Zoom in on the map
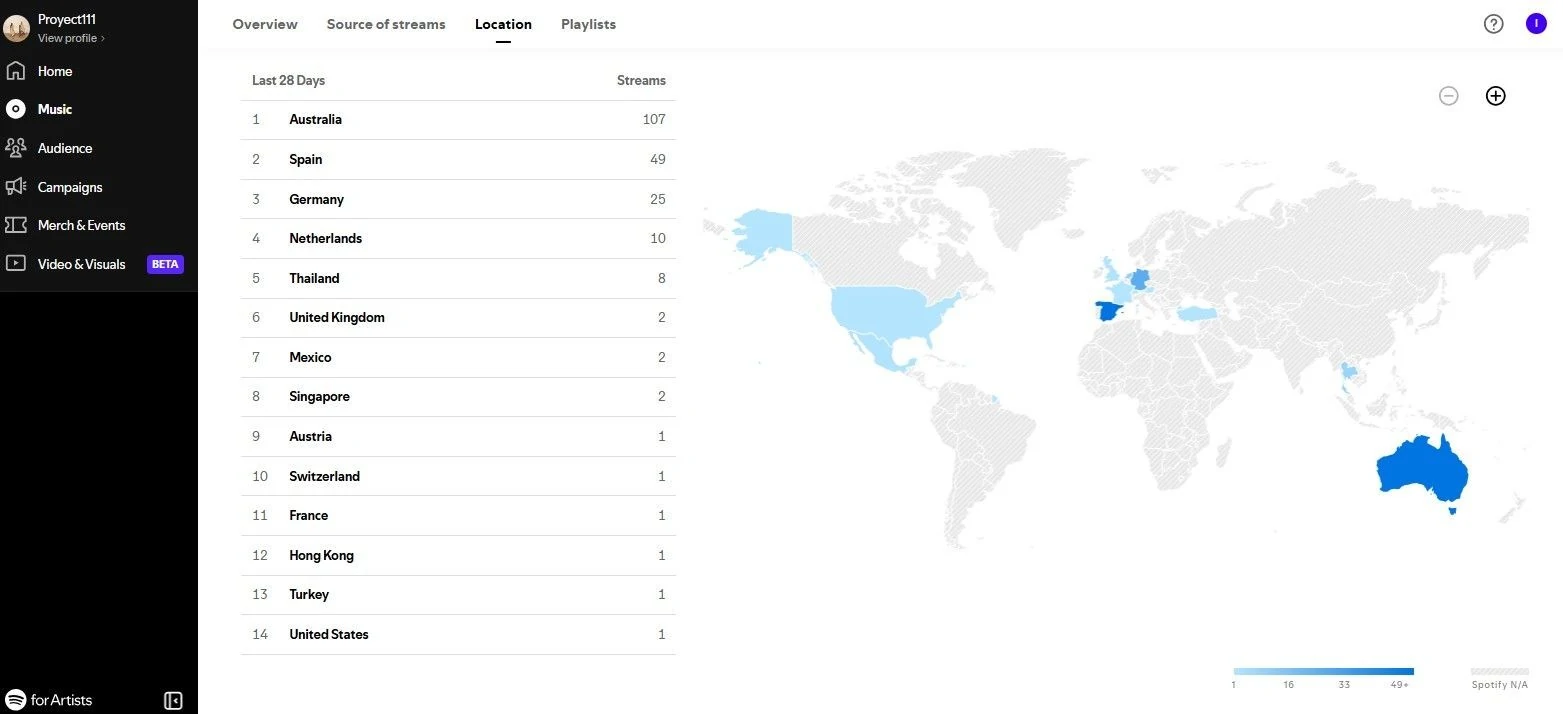Screen dimensions: 1563x714 [x=1495, y=96]
